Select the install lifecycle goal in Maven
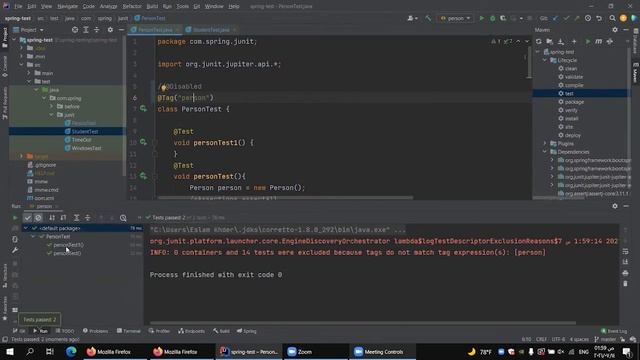 click(x=571, y=118)
